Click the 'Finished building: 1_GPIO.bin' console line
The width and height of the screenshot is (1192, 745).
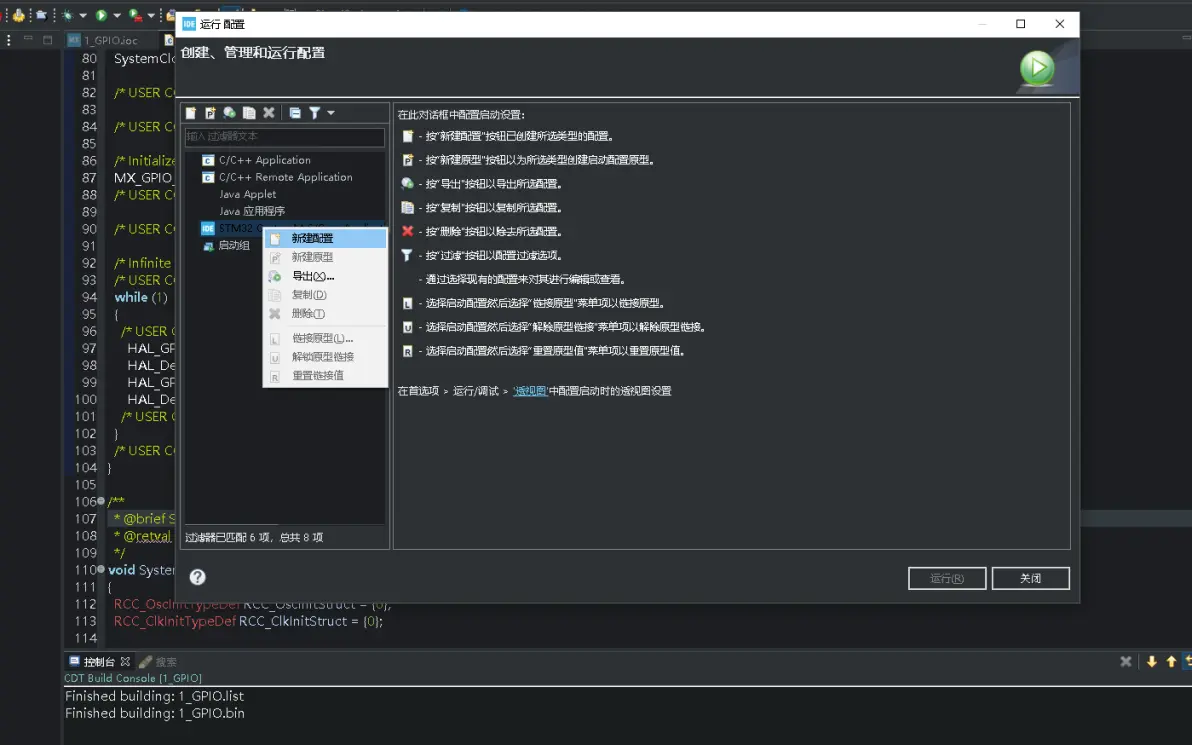point(154,713)
